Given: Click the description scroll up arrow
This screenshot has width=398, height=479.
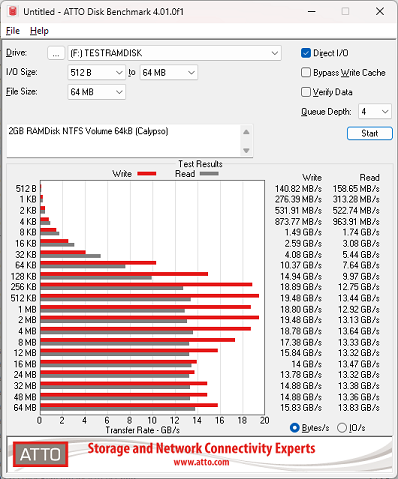Looking at the screenshot, I should pyautogui.click(x=246, y=132).
